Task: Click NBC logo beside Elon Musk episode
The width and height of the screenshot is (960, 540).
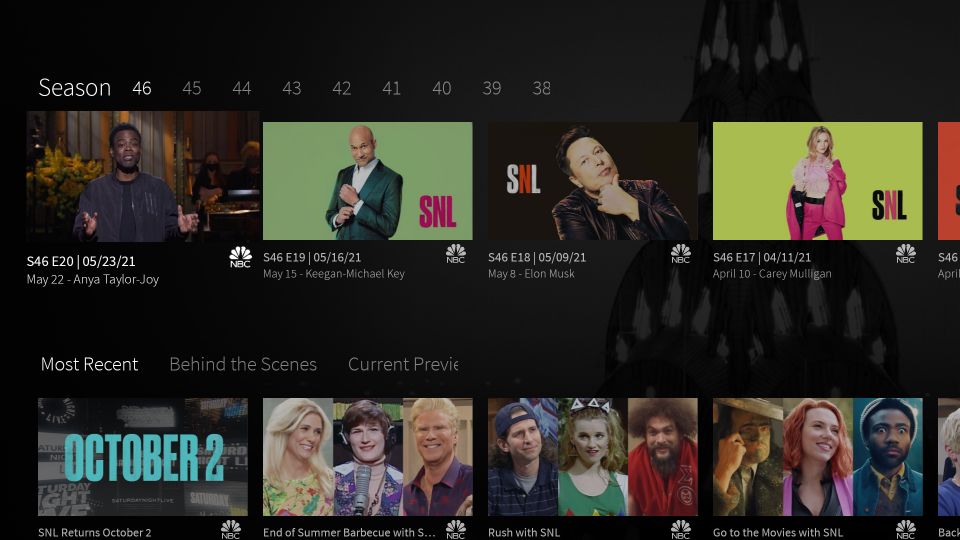Action: click(x=681, y=254)
